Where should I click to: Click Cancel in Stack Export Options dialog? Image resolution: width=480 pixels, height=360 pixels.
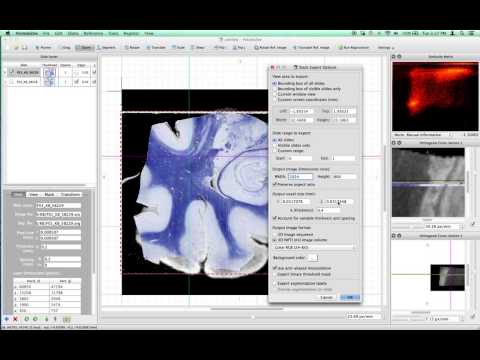pos(326,297)
